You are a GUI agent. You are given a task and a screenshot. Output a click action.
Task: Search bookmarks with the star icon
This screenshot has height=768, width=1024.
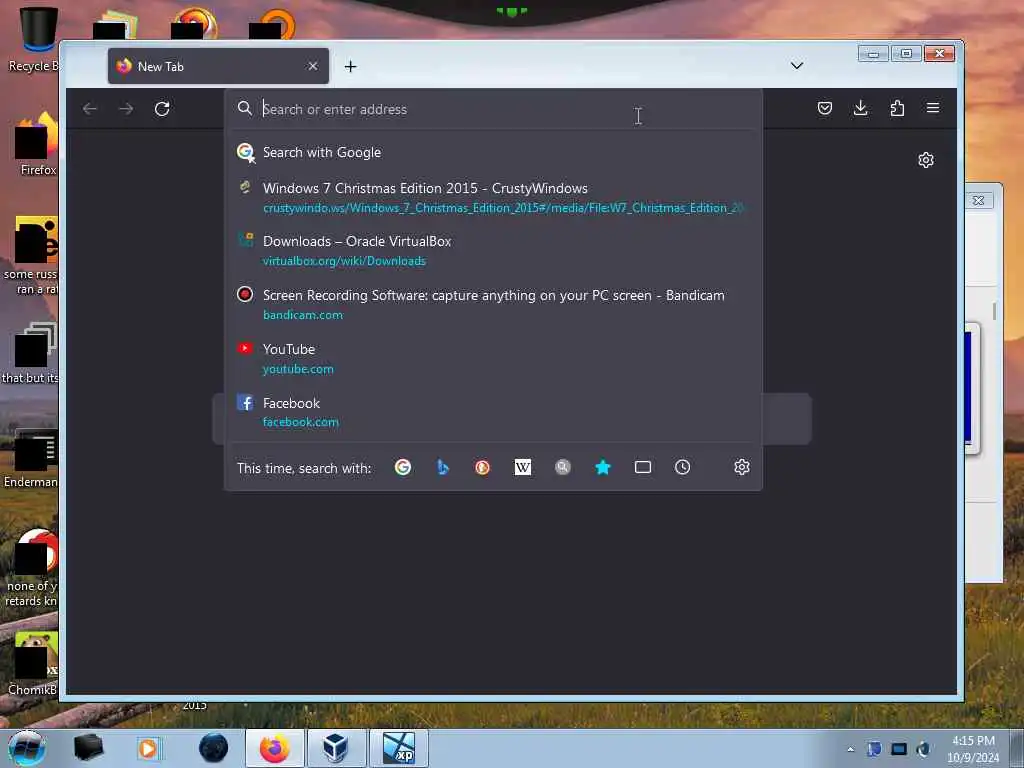[x=603, y=468]
